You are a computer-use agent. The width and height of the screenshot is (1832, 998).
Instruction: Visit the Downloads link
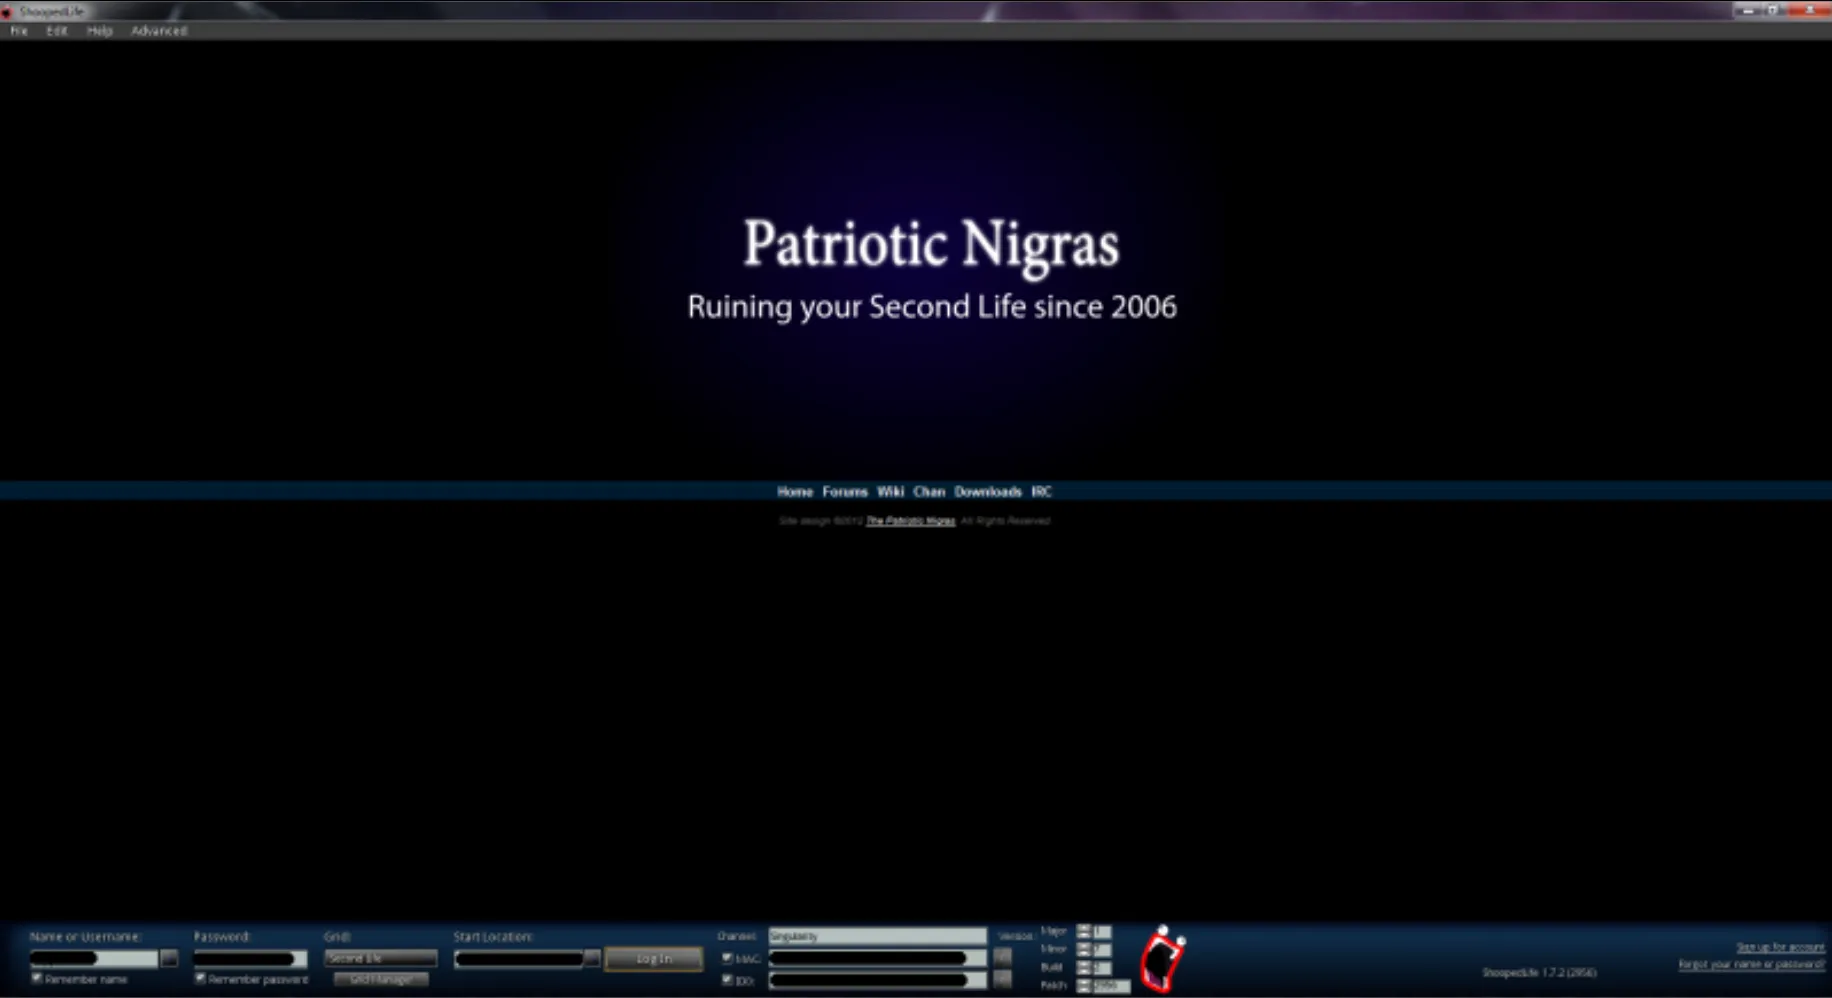(988, 492)
